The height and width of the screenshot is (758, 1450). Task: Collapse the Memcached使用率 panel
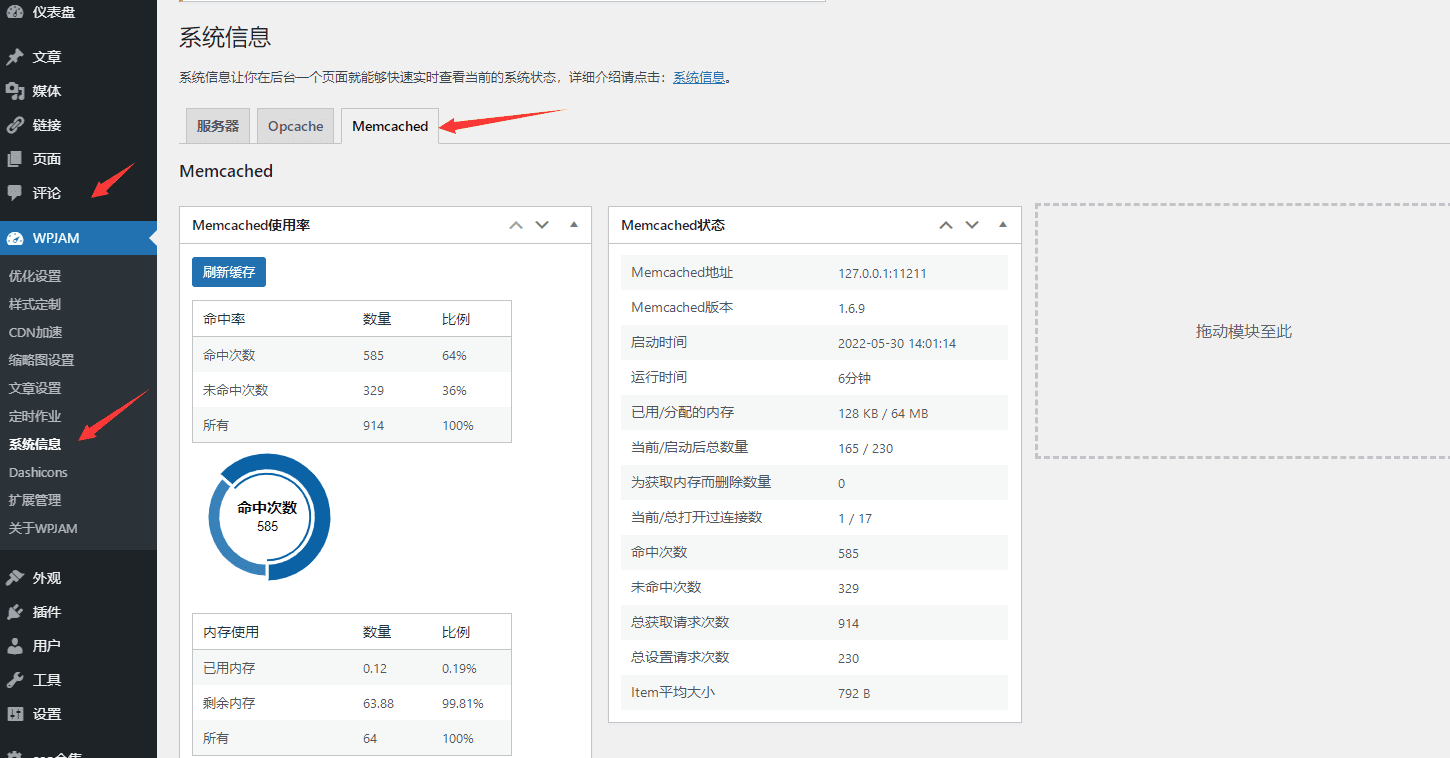coord(574,225)
